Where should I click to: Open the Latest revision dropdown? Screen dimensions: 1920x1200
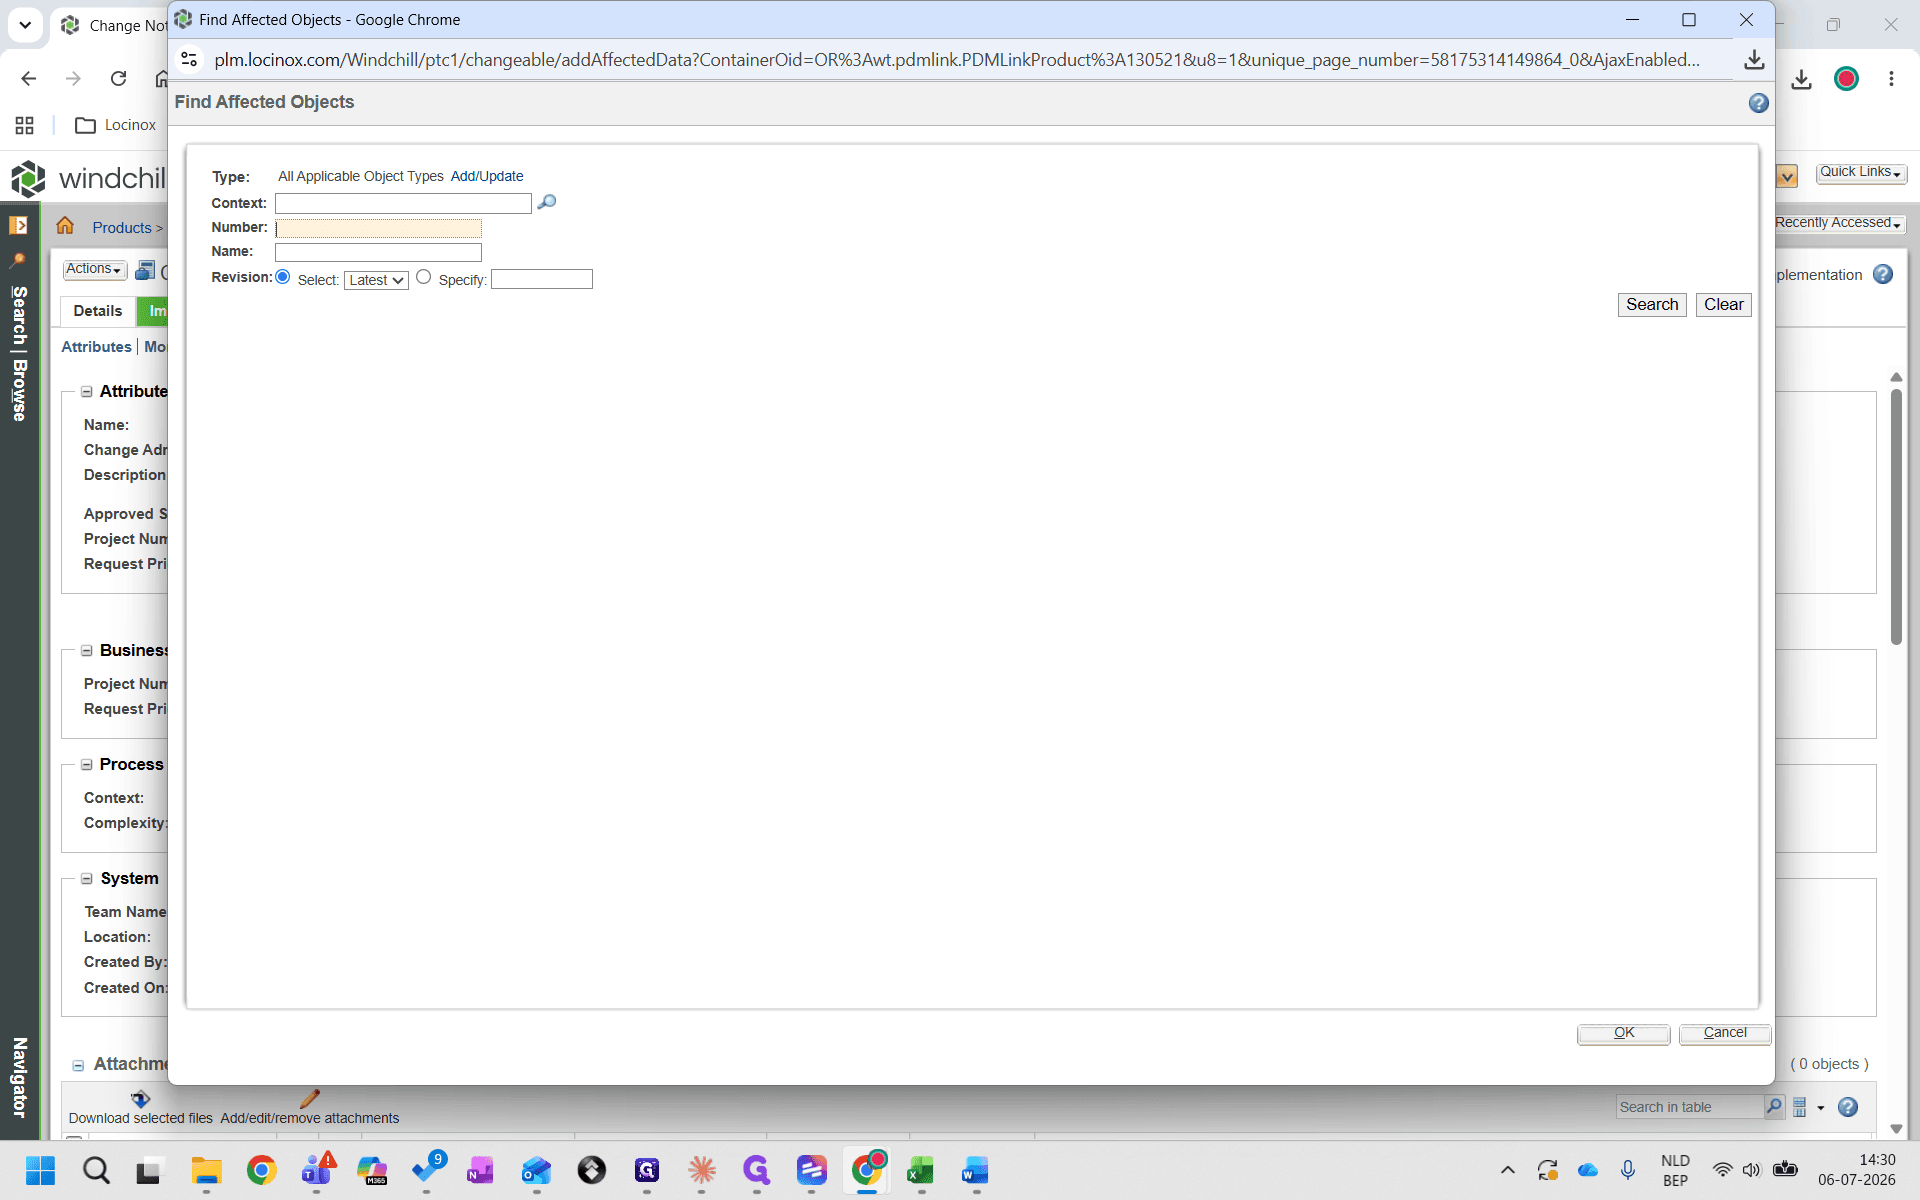point(376,280)
